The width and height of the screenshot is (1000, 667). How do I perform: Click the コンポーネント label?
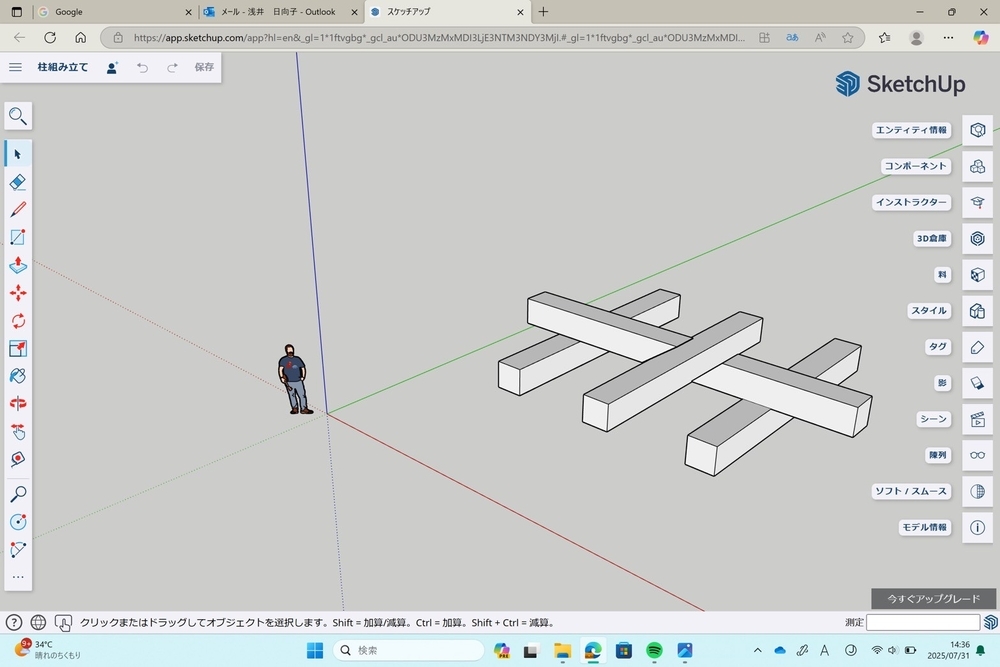(915, 166)
